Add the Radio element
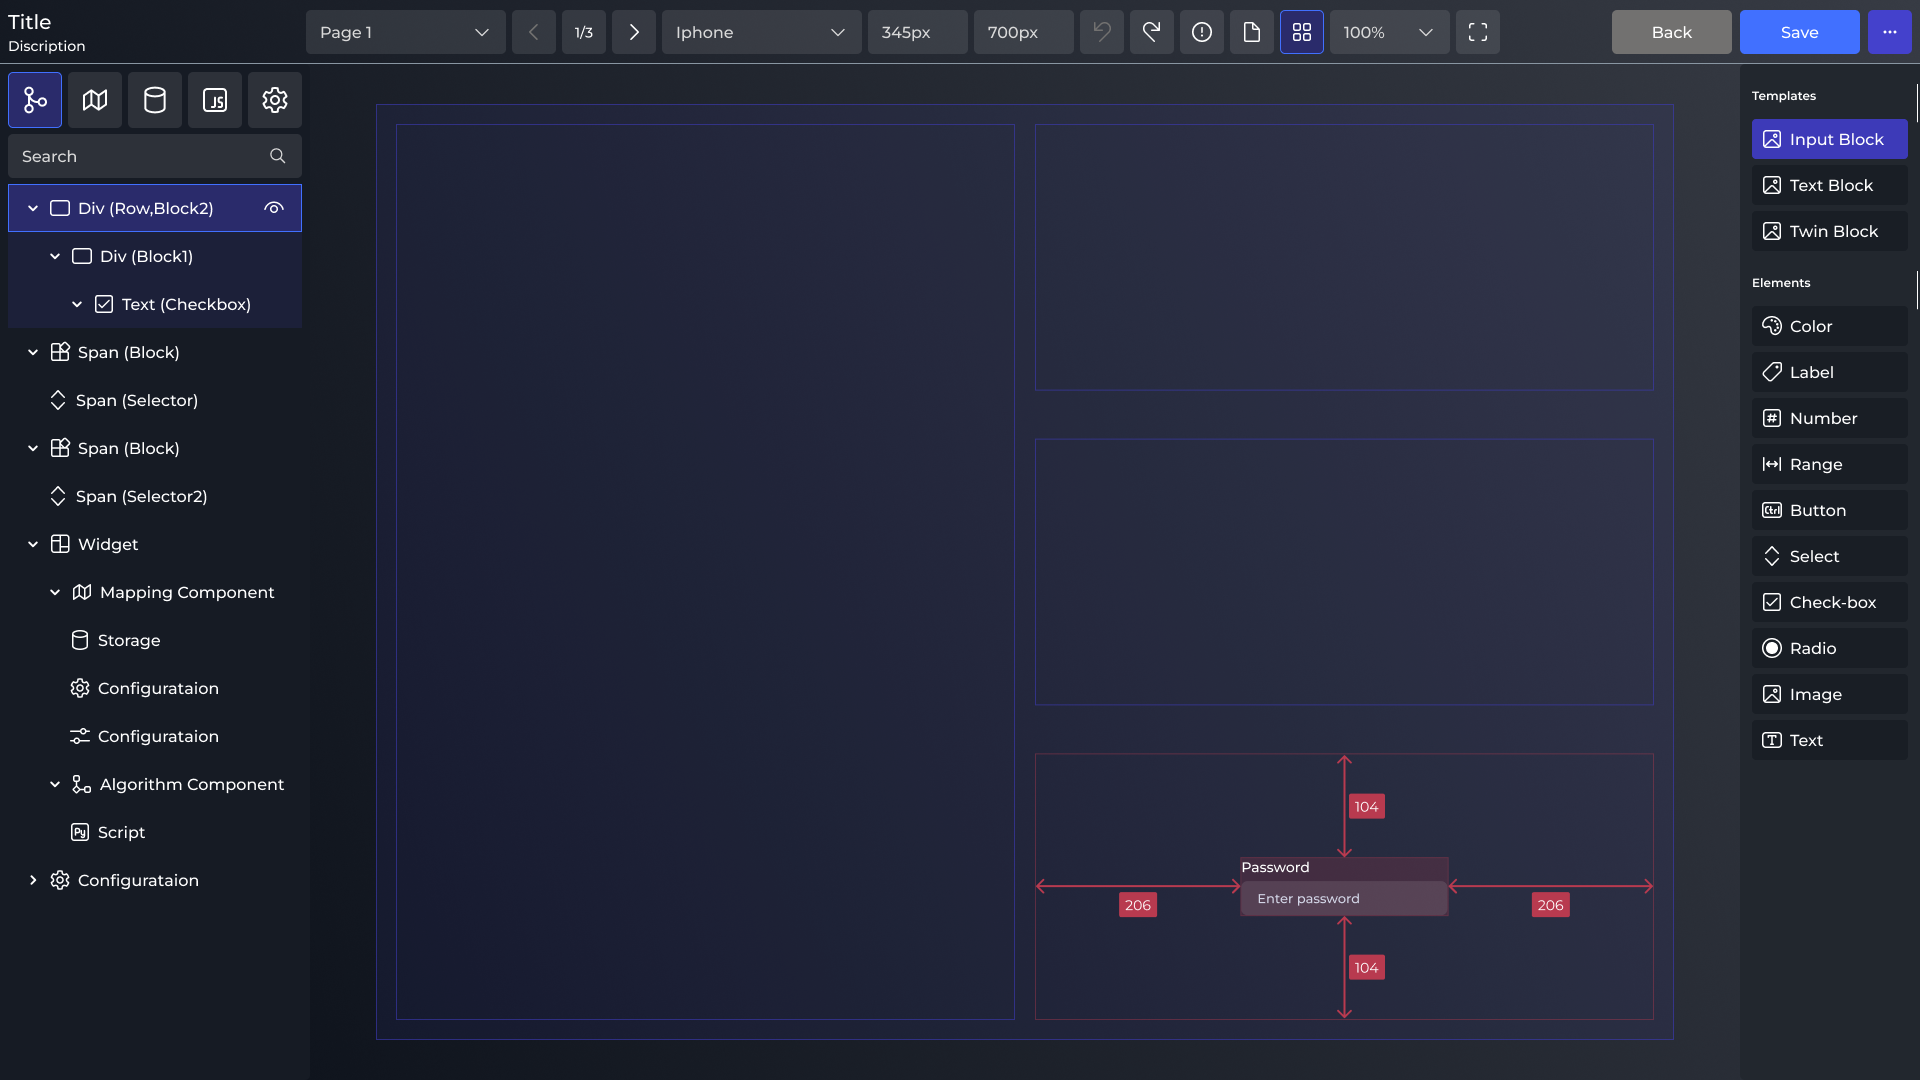Viewport: 1920px width, 1080px height. (1830, 648)
